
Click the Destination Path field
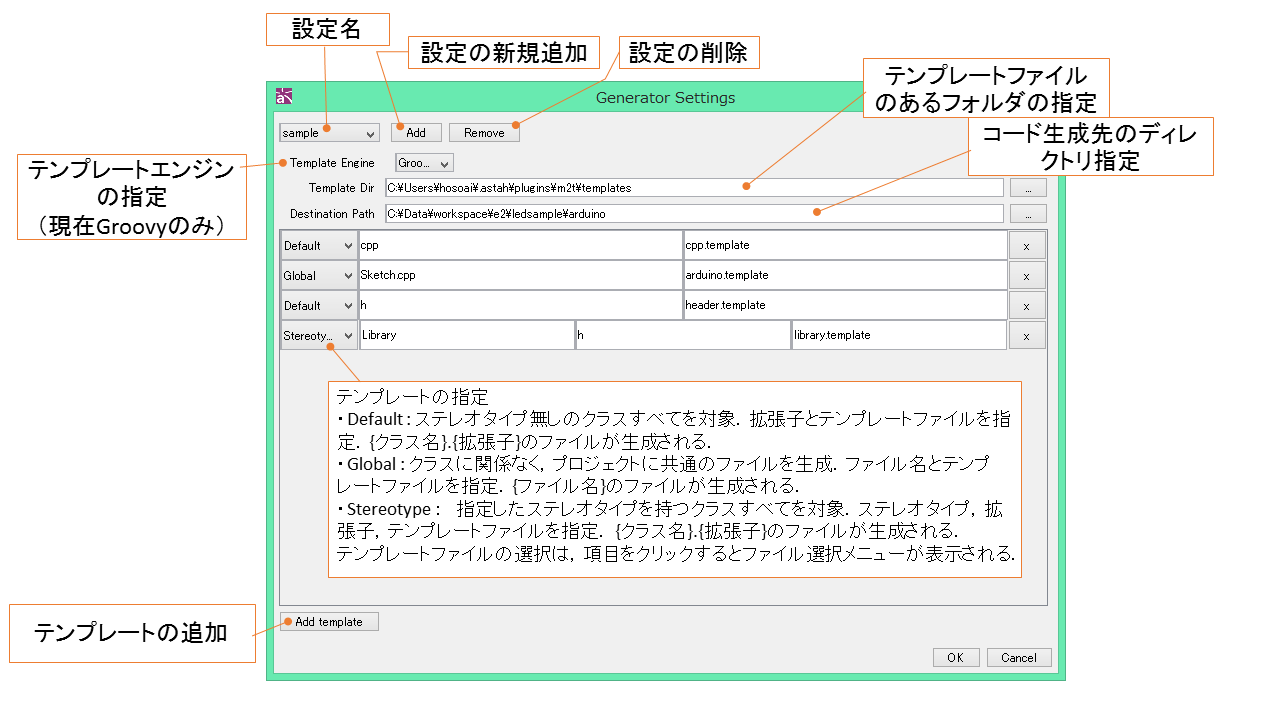694,213
